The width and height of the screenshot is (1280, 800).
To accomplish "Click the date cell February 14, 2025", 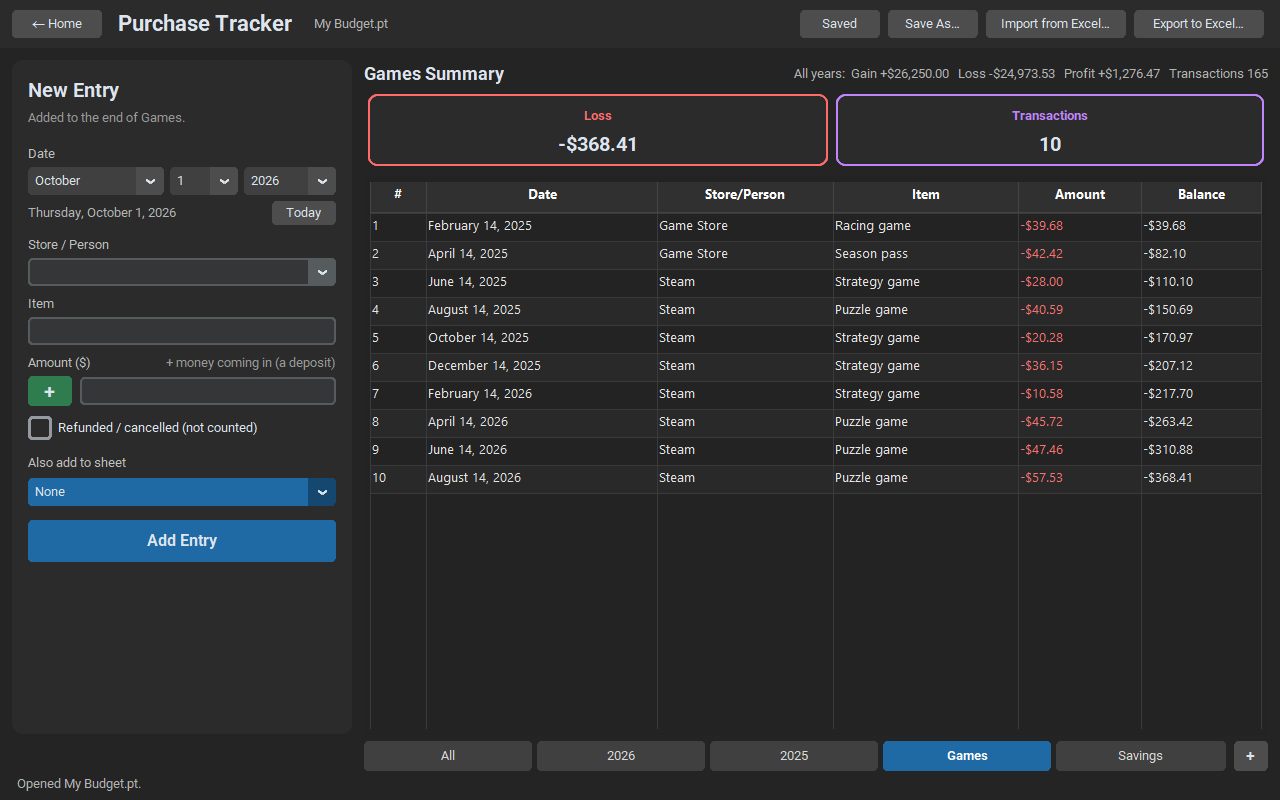I will pos(542,226).
